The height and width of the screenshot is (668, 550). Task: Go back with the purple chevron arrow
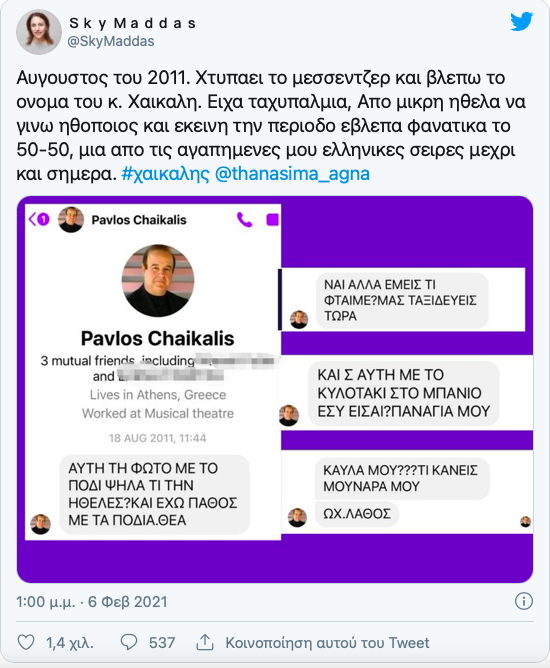click(32, 219)
